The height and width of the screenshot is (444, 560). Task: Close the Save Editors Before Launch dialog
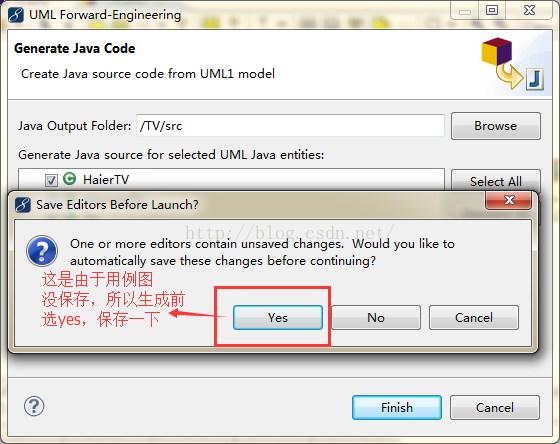point(509,200)
